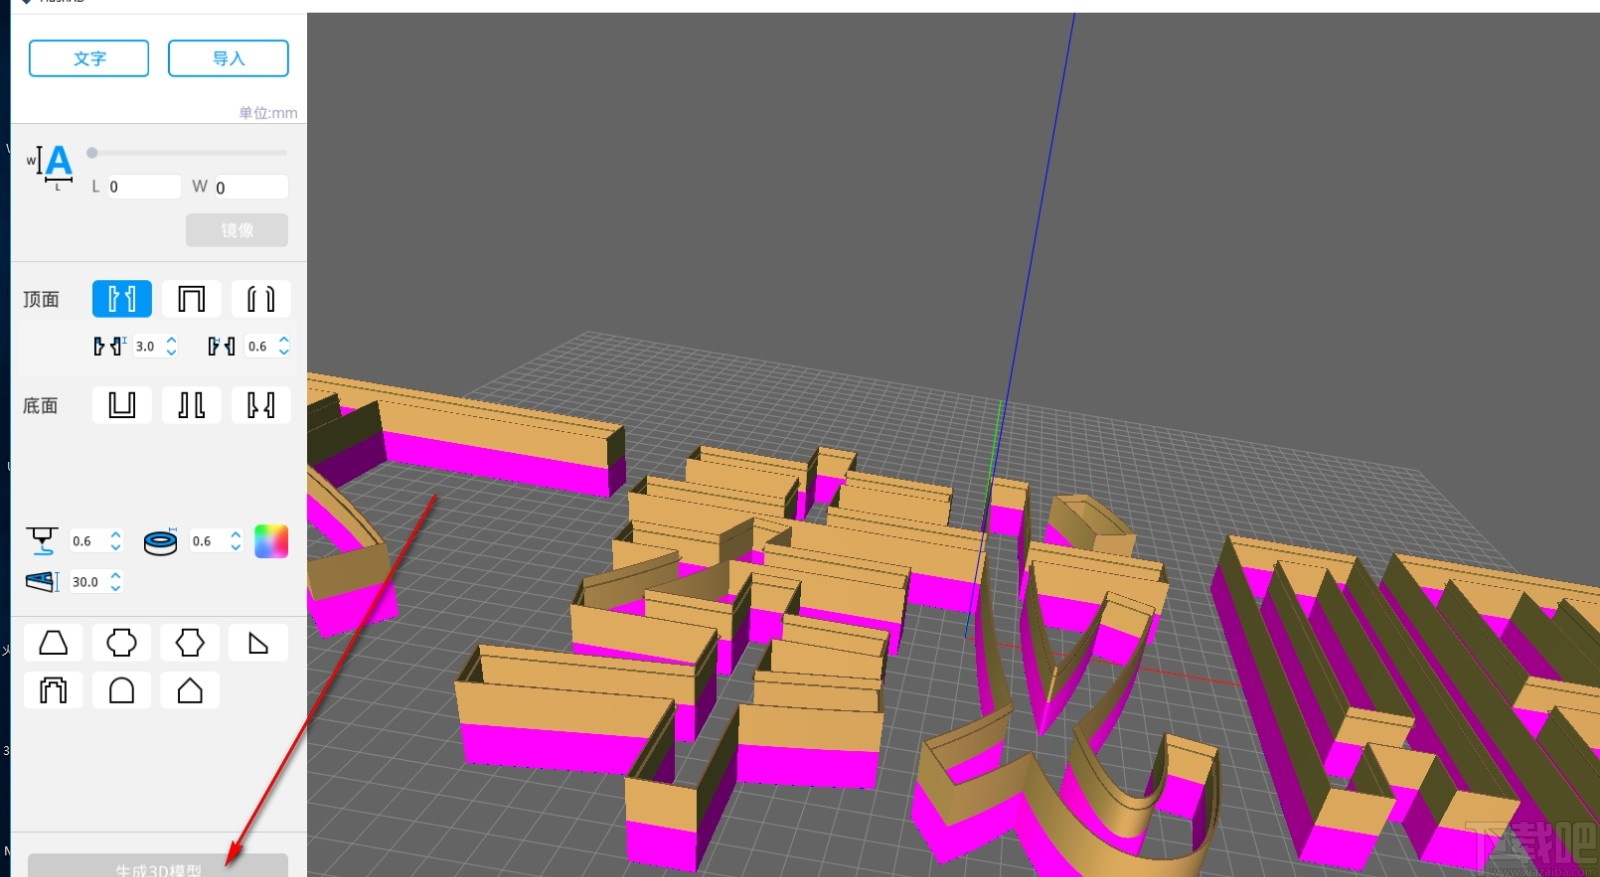Decrease the wall thickness stepper
Screen dimensions: 1600x877
(x=235, y=547)
